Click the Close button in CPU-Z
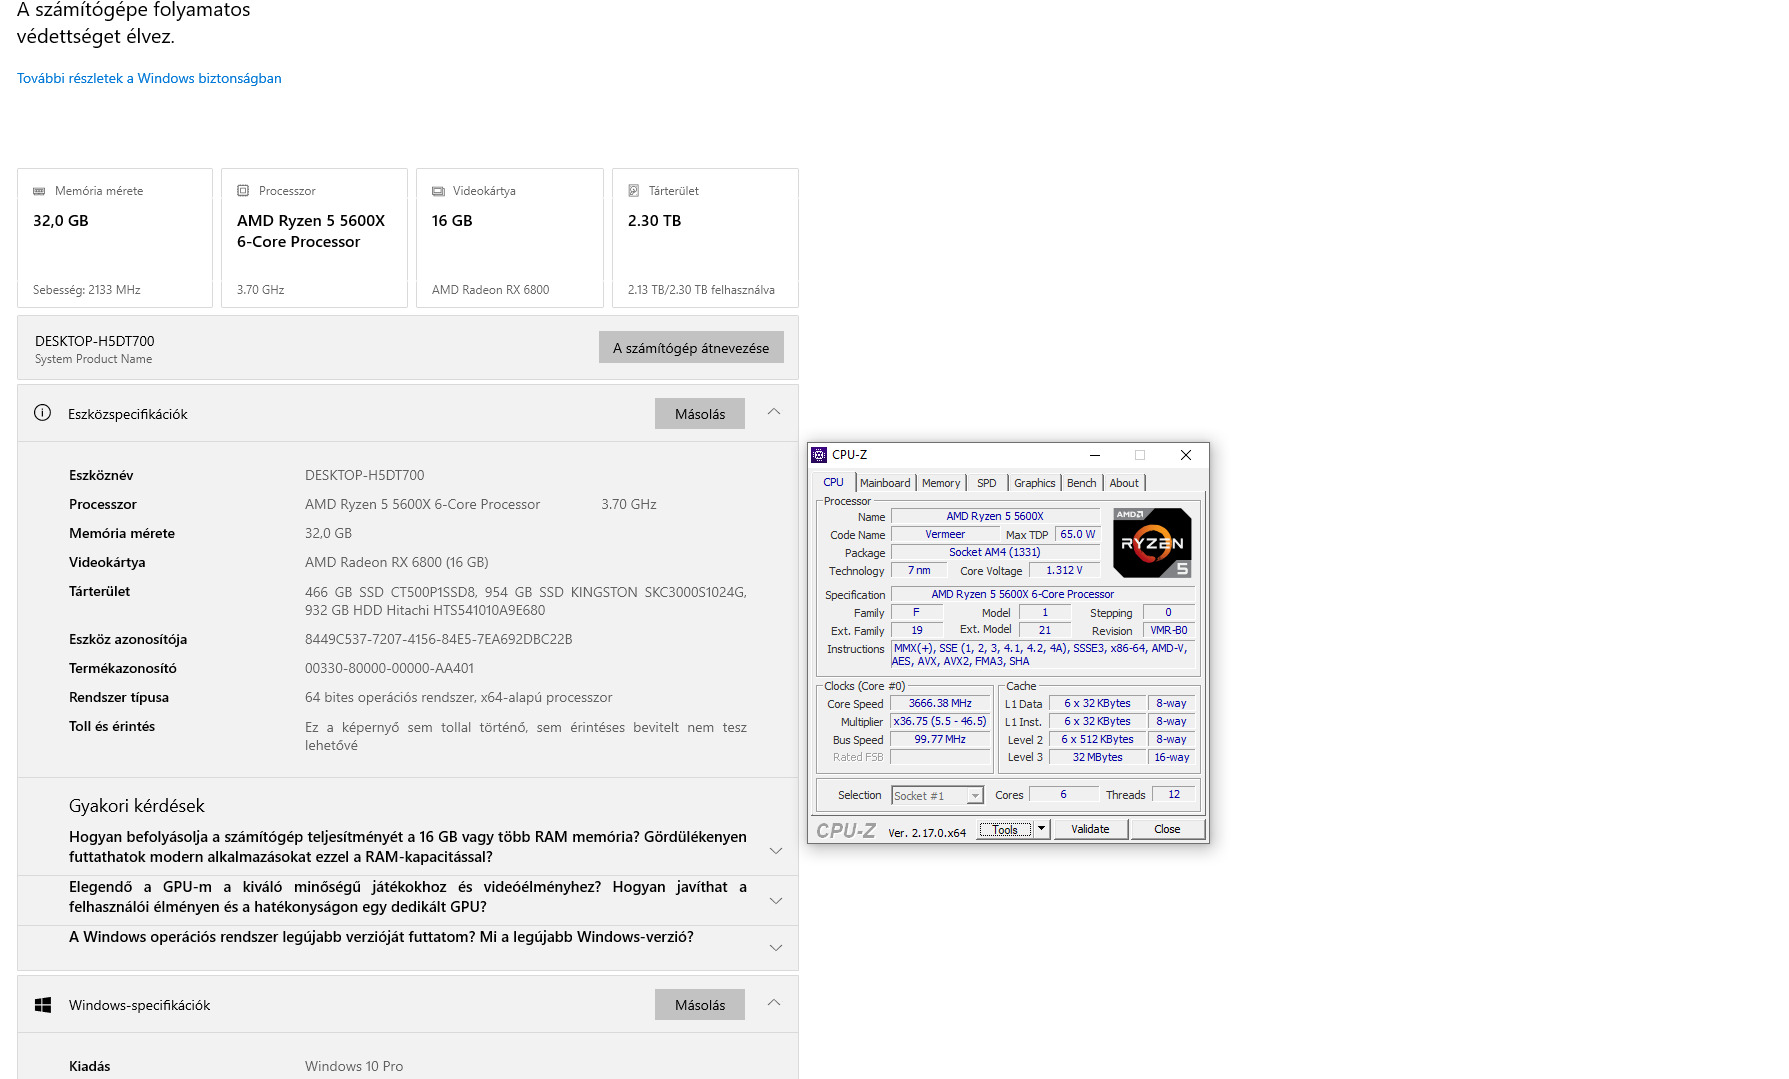 tap(1167, 829)
